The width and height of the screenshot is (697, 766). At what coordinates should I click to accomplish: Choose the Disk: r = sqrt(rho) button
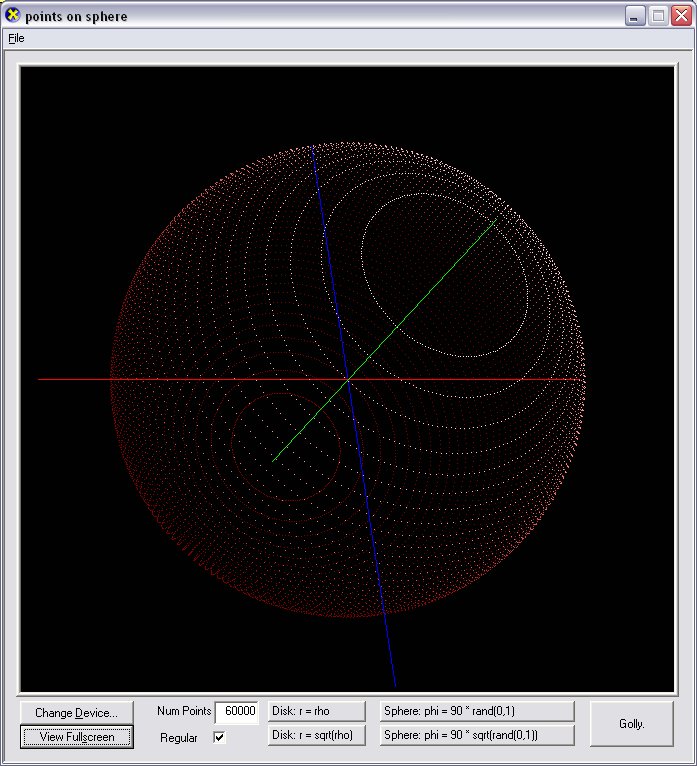point(317,736)
